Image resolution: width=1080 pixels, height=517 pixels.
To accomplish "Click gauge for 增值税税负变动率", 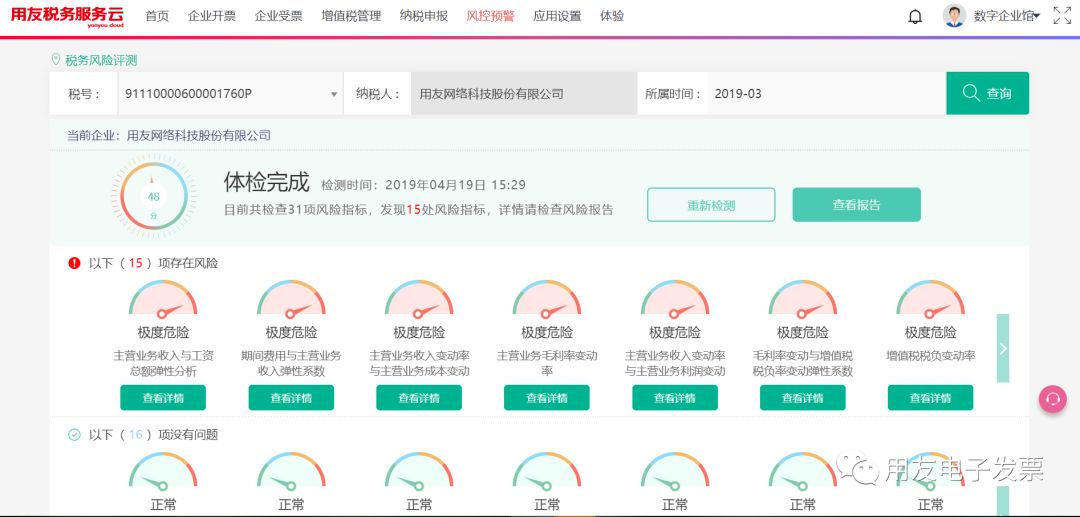I will click(931, 298).
